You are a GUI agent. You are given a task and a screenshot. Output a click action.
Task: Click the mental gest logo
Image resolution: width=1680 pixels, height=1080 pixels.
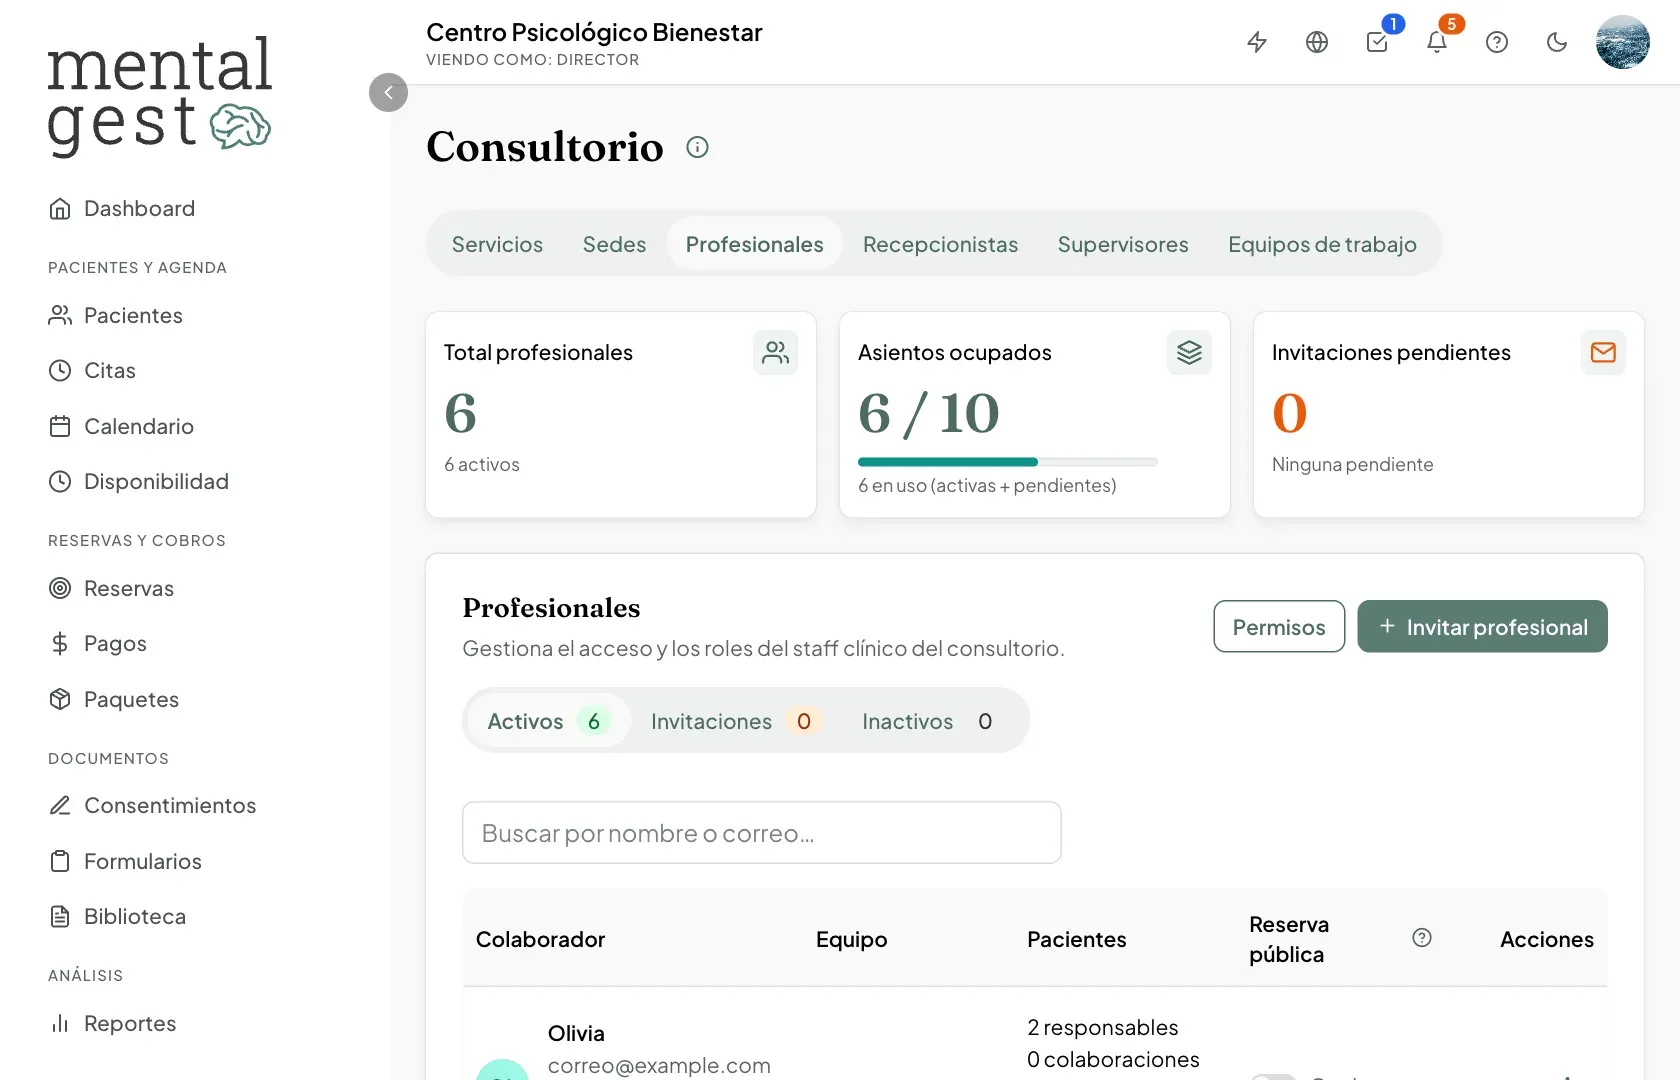[x=160, y=95]
